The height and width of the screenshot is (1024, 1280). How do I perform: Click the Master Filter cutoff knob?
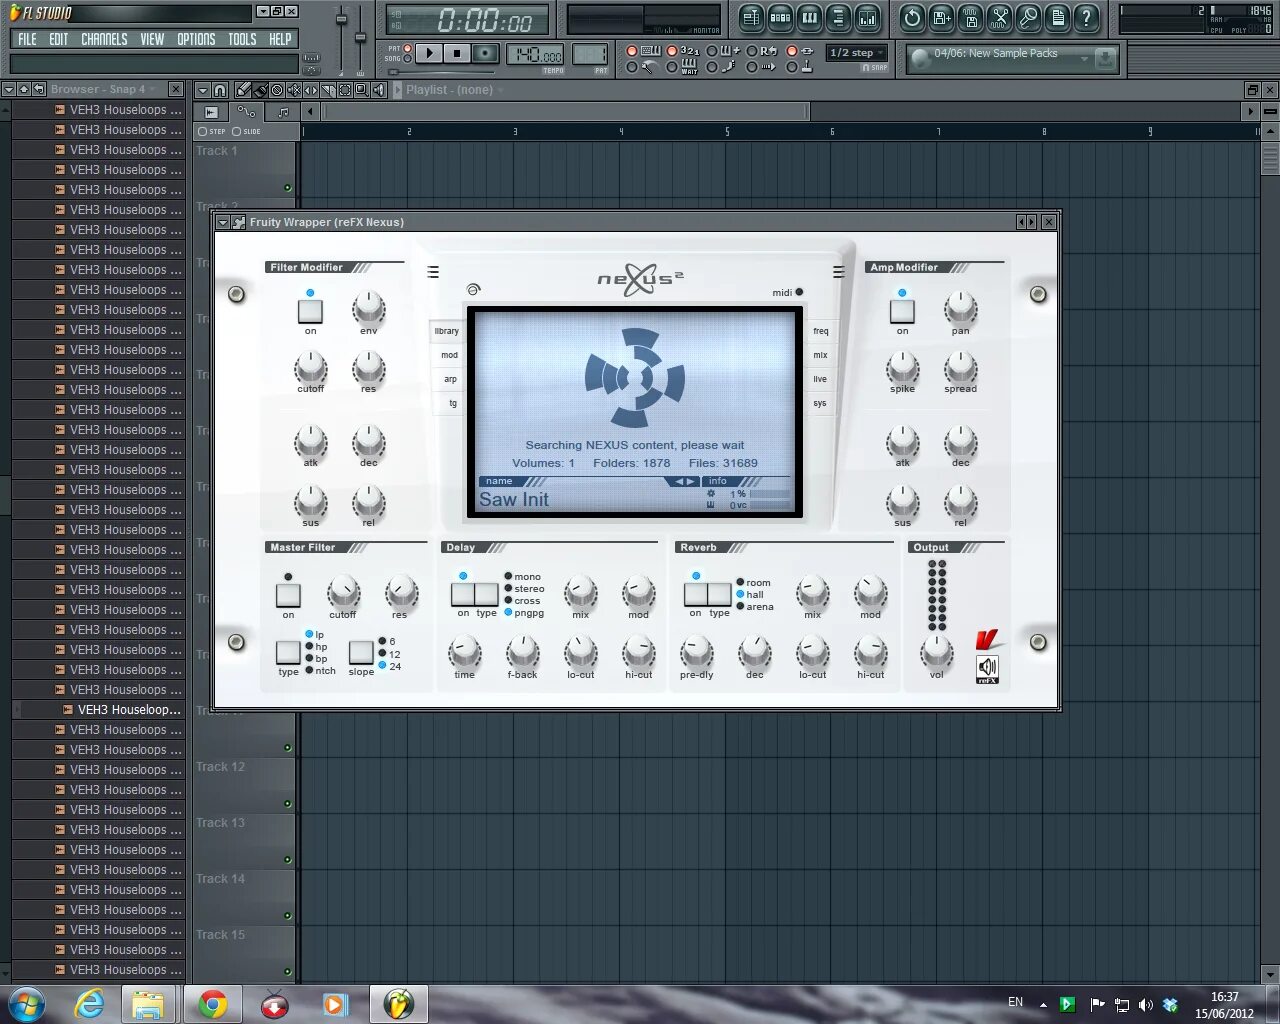click(343, 592)
